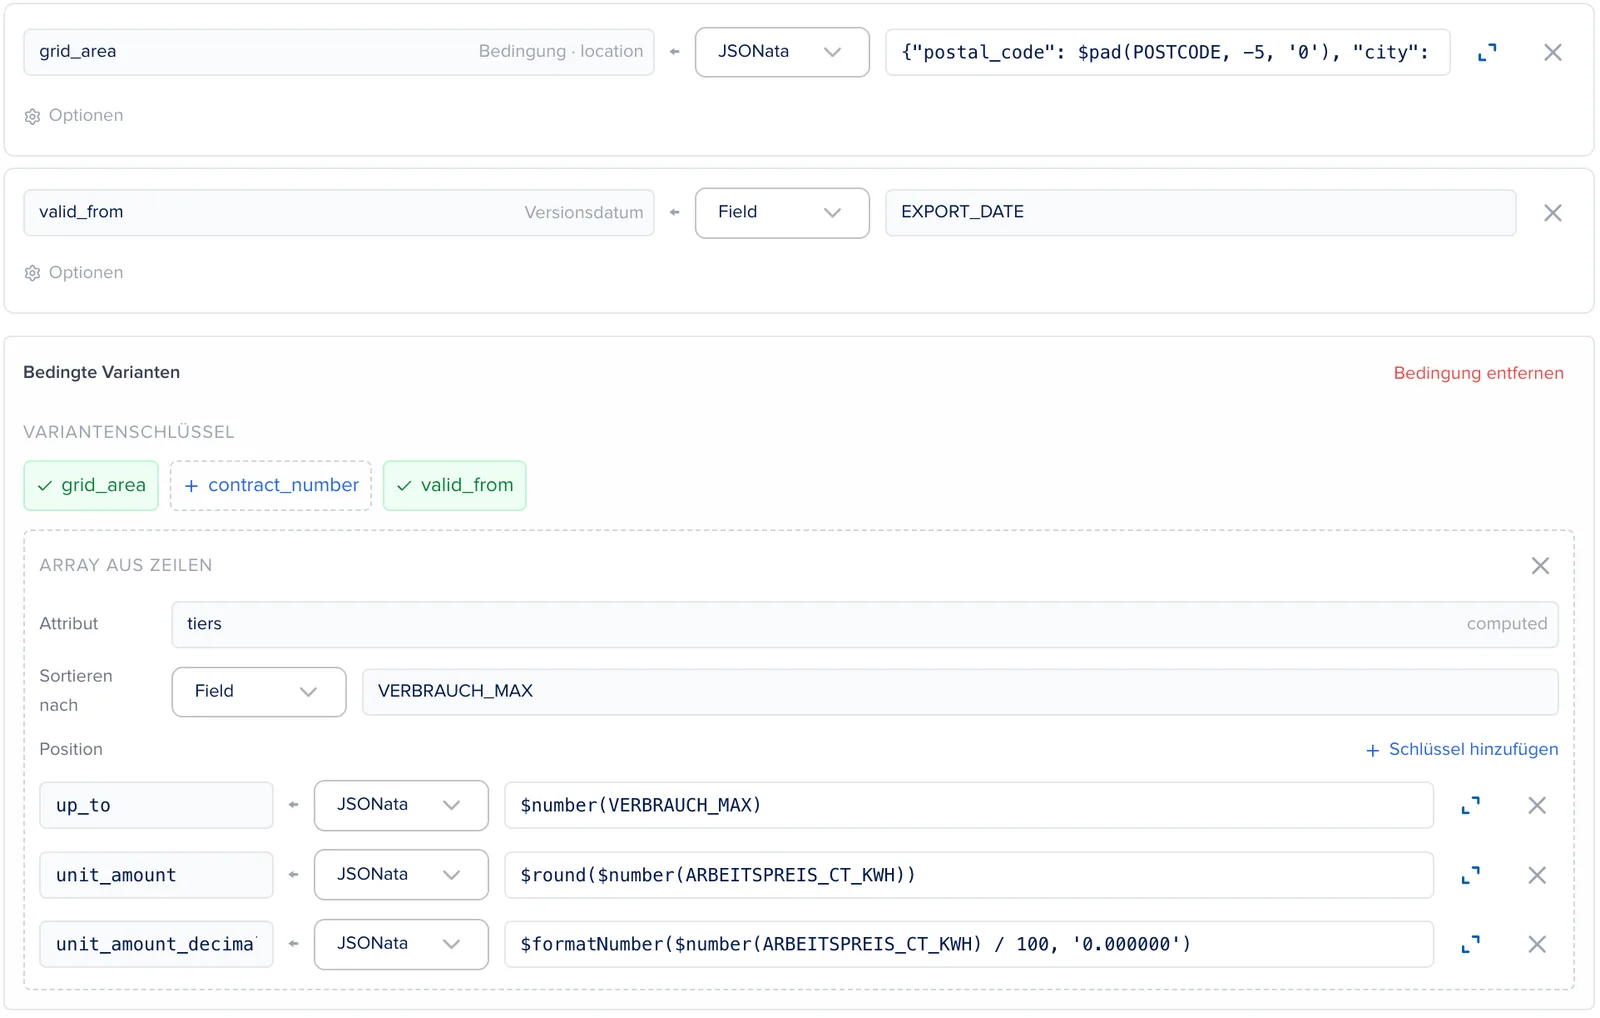Viewport: 1600px width, 1018px height.
Task: Open the JSONata dropdown for unit_amount
Action: point(401,875)
